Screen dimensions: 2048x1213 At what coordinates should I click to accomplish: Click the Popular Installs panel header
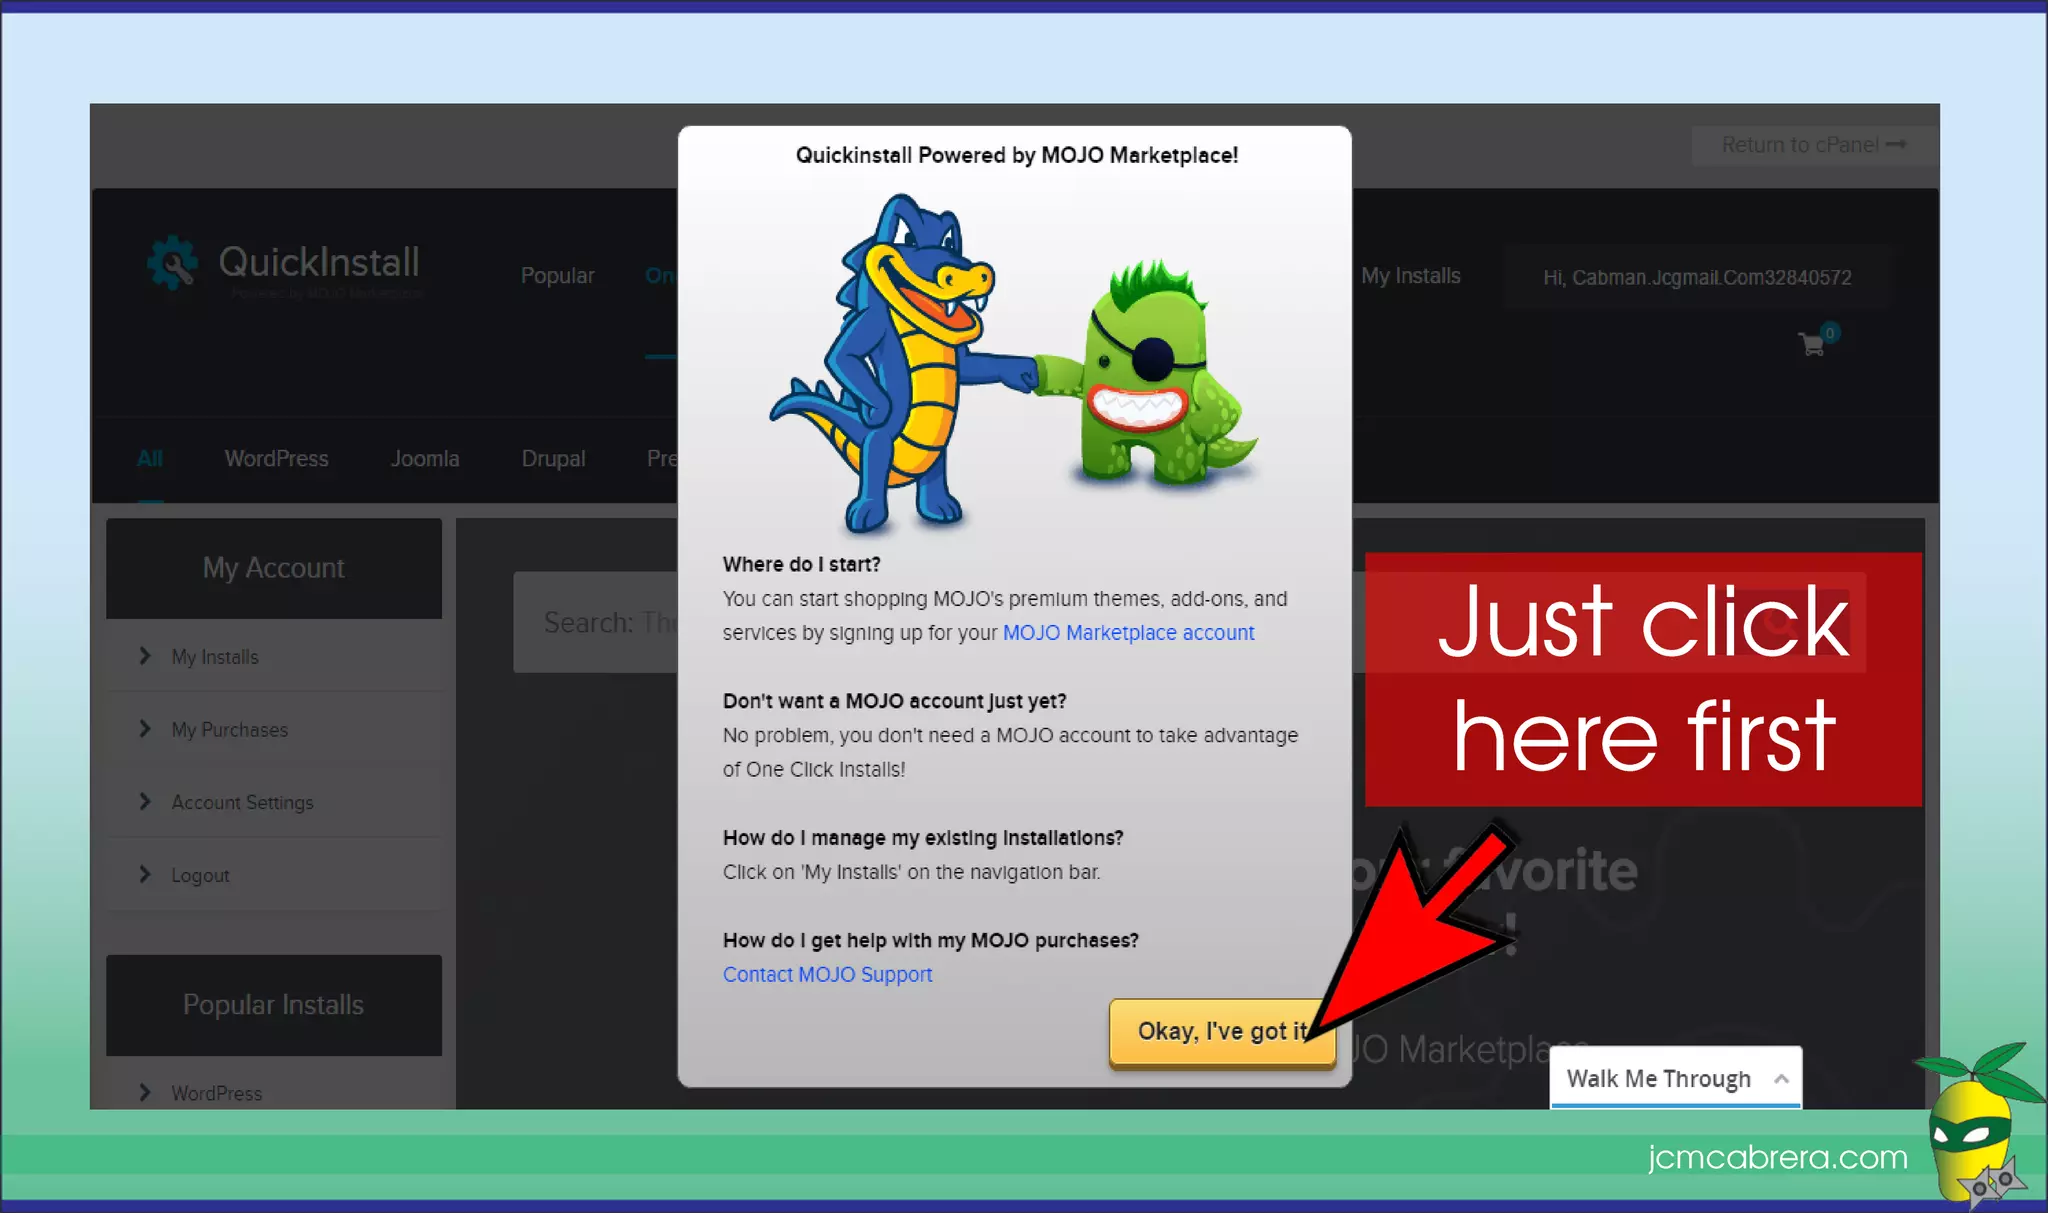coord(274,1005)
